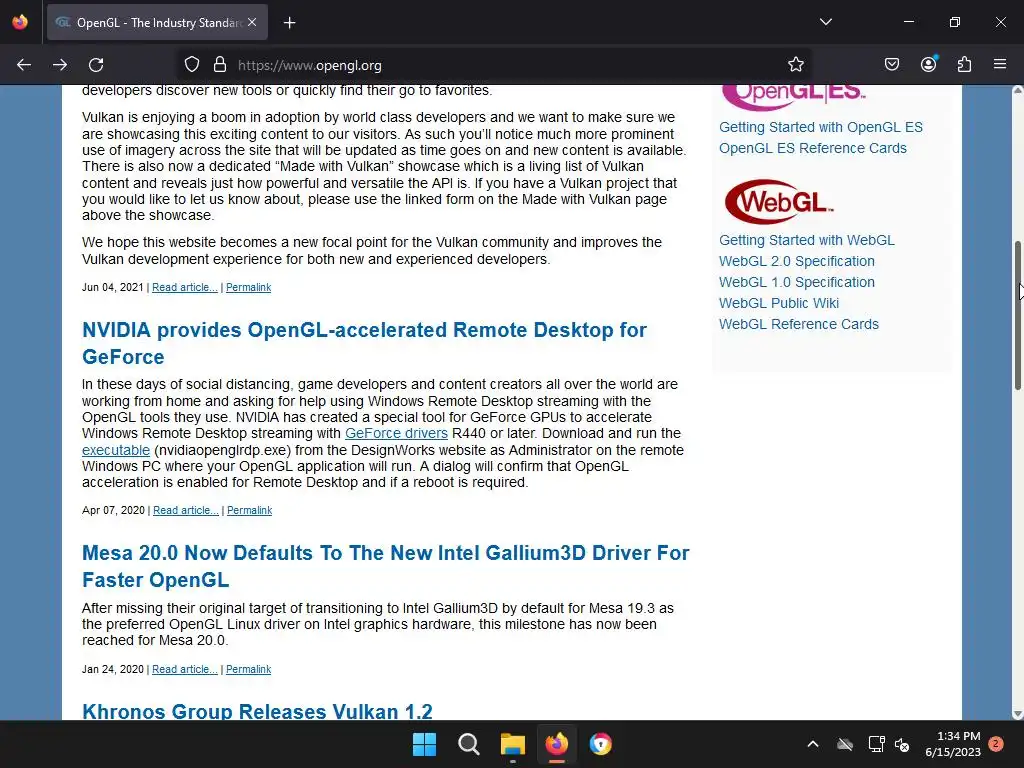Open the Extensions puzzle icon
Image resolution: width=1024 pixels, height=768 pixels.
964,65
